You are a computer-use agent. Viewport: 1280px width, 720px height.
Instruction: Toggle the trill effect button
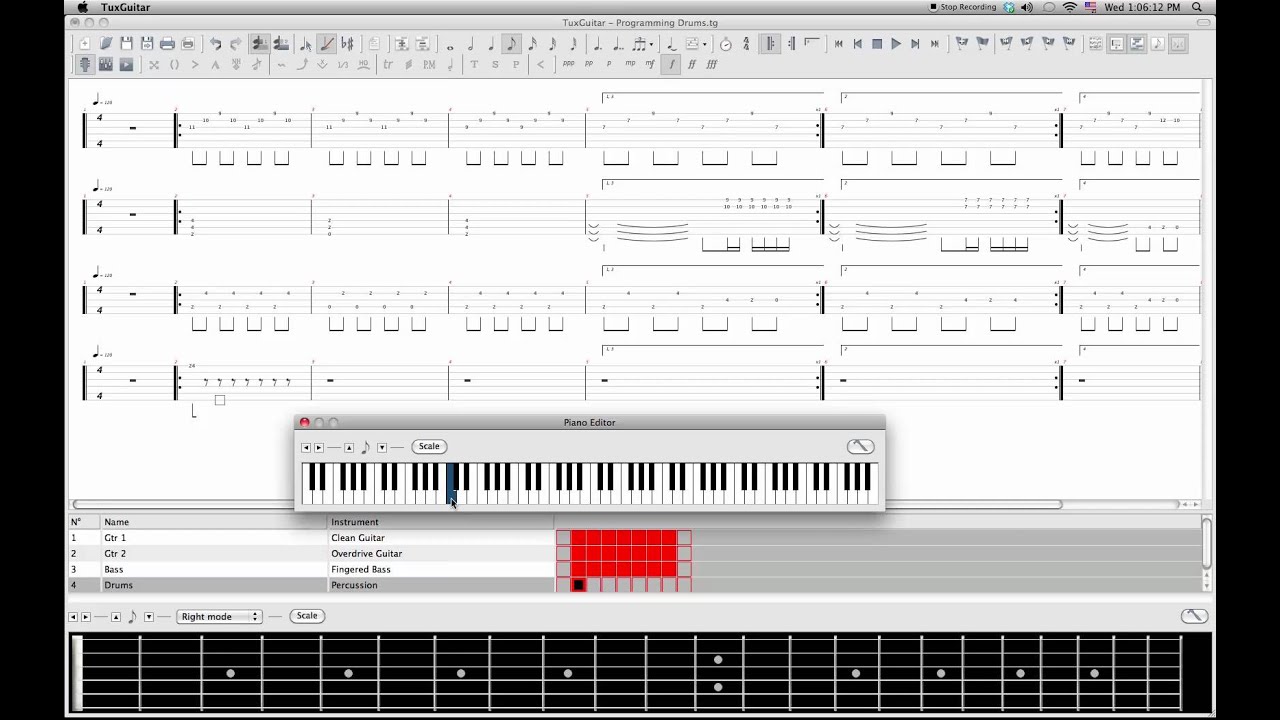[388, 64]
